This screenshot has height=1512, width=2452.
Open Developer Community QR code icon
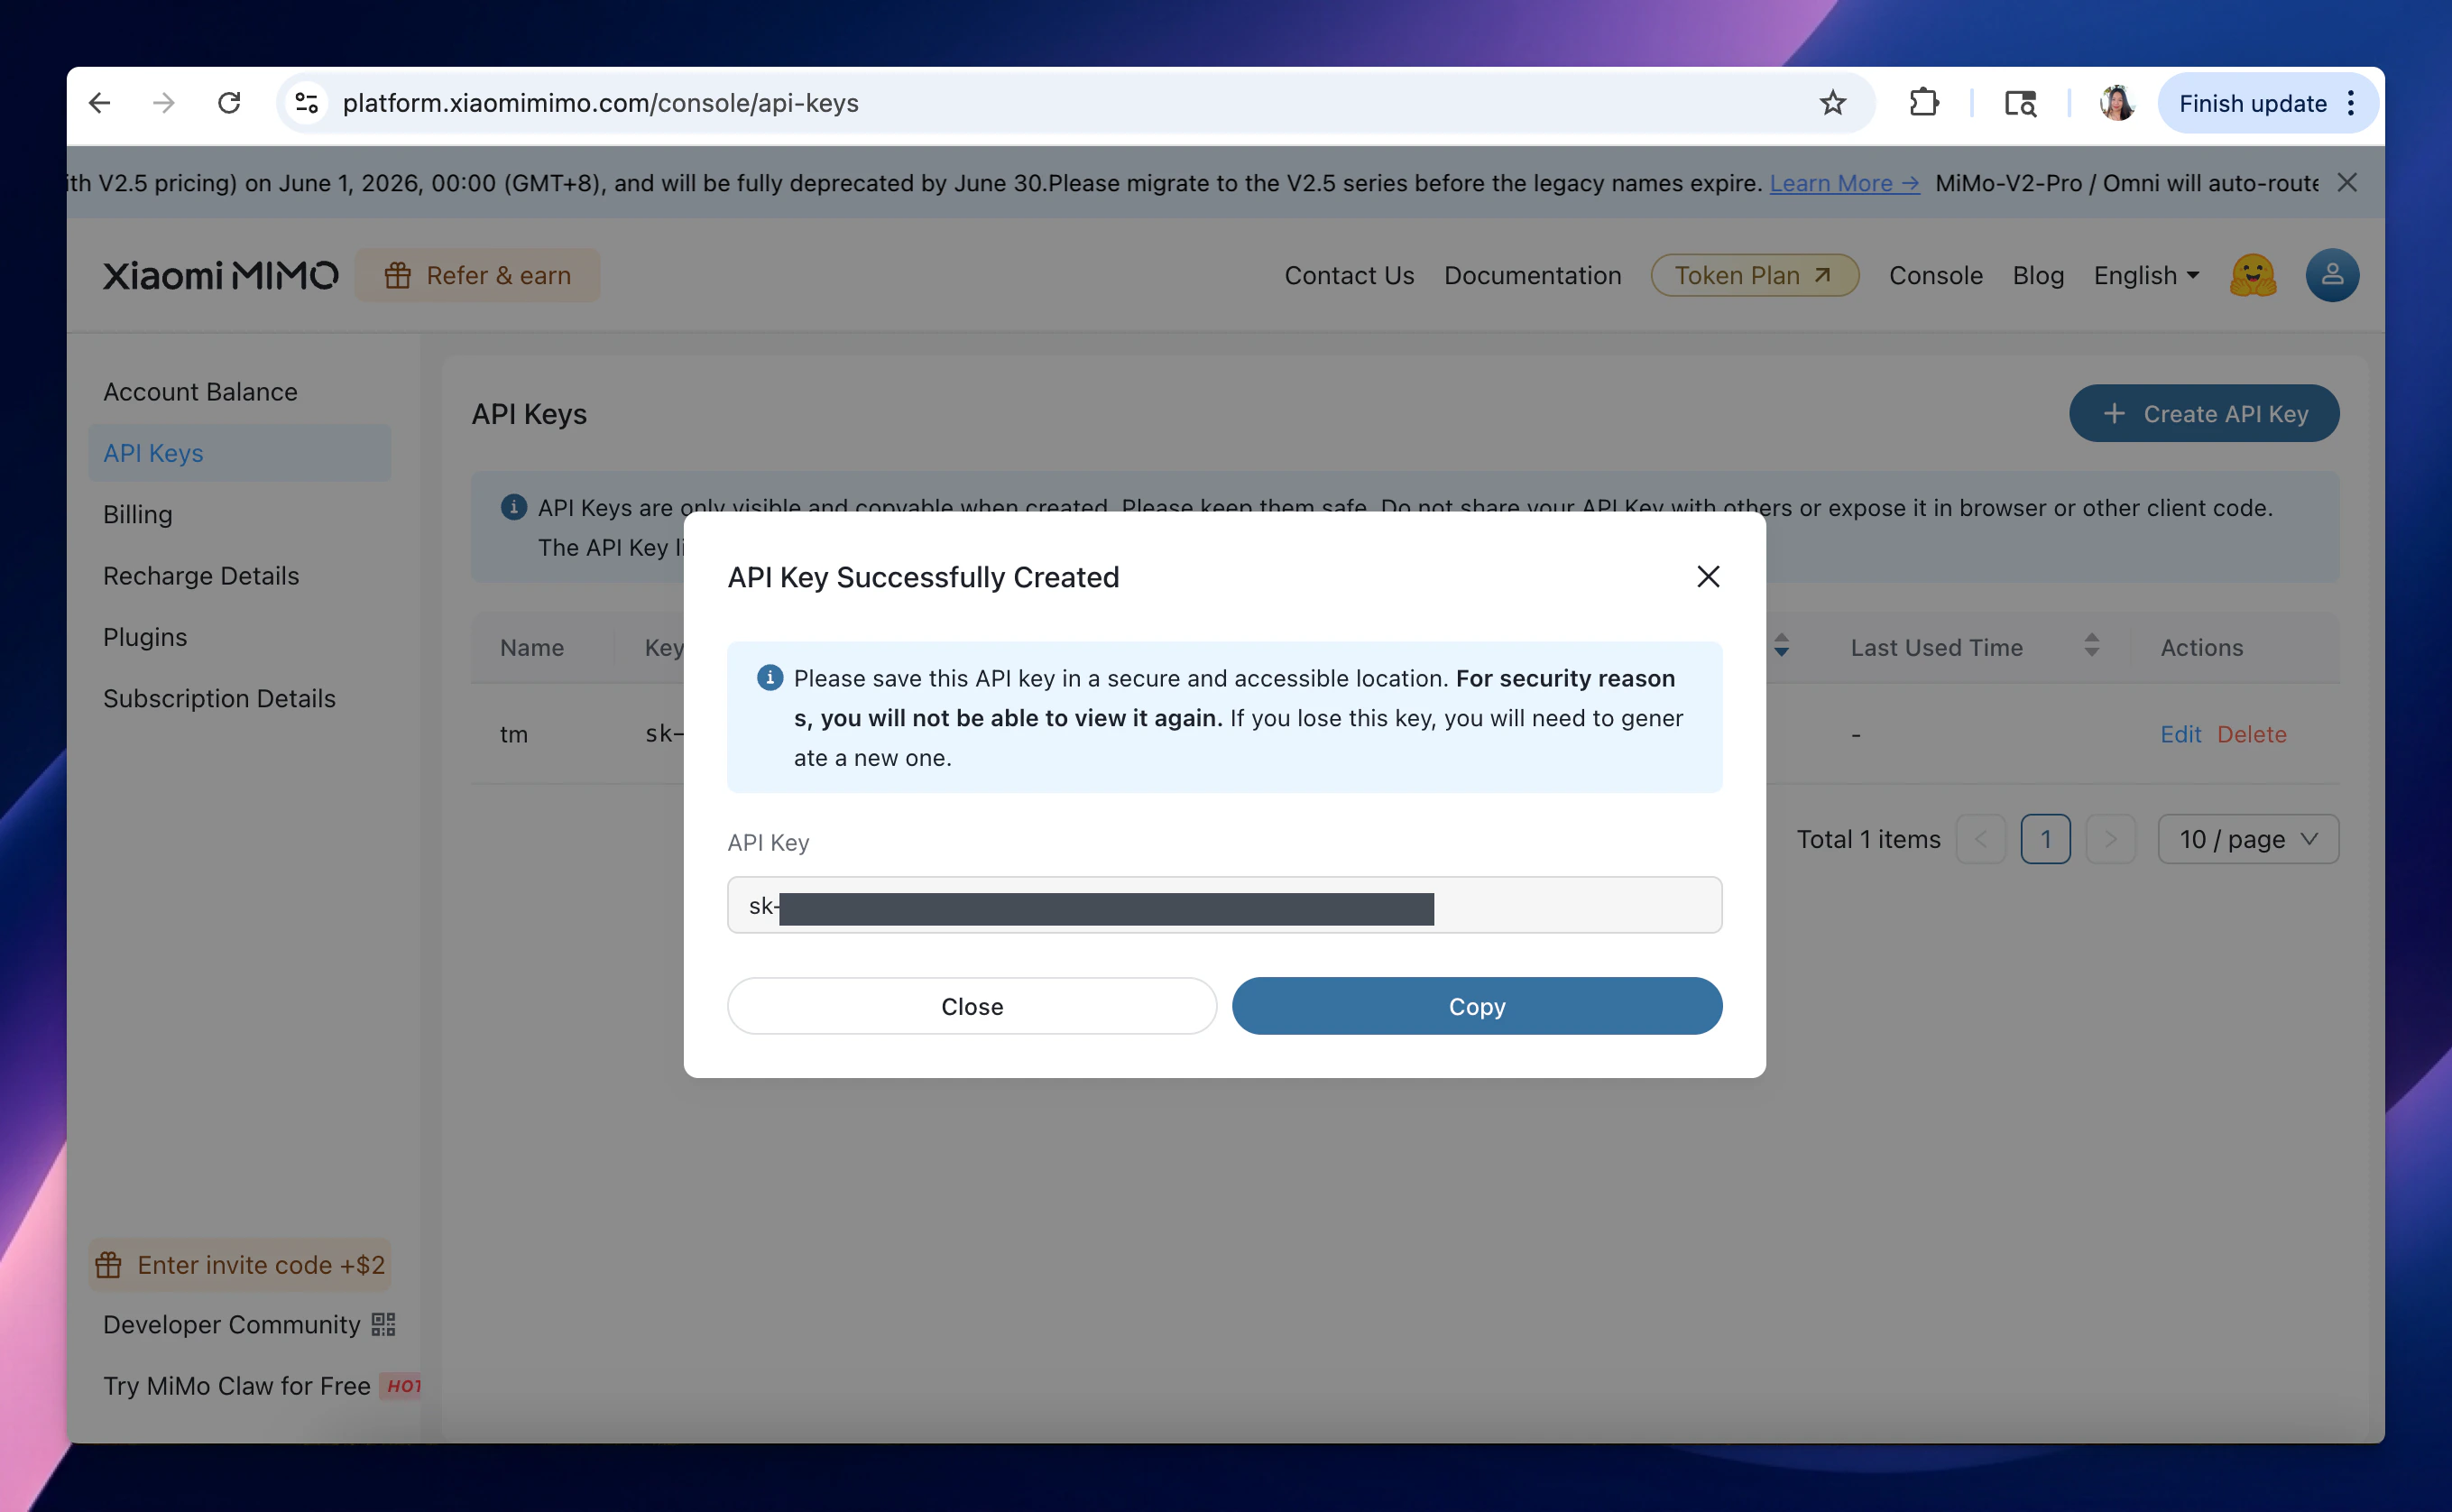pos(383,1324)
